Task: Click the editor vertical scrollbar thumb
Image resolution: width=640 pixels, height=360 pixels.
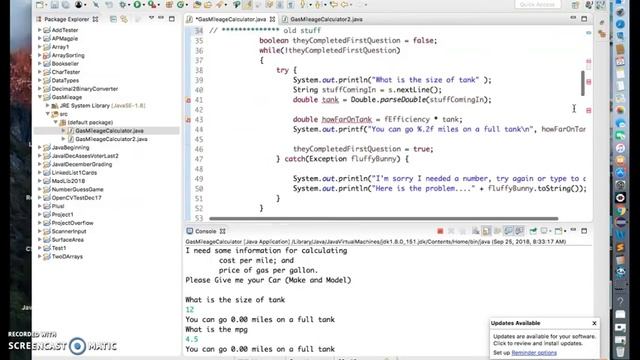Action: pyautogui.click(x=582, y=83)
